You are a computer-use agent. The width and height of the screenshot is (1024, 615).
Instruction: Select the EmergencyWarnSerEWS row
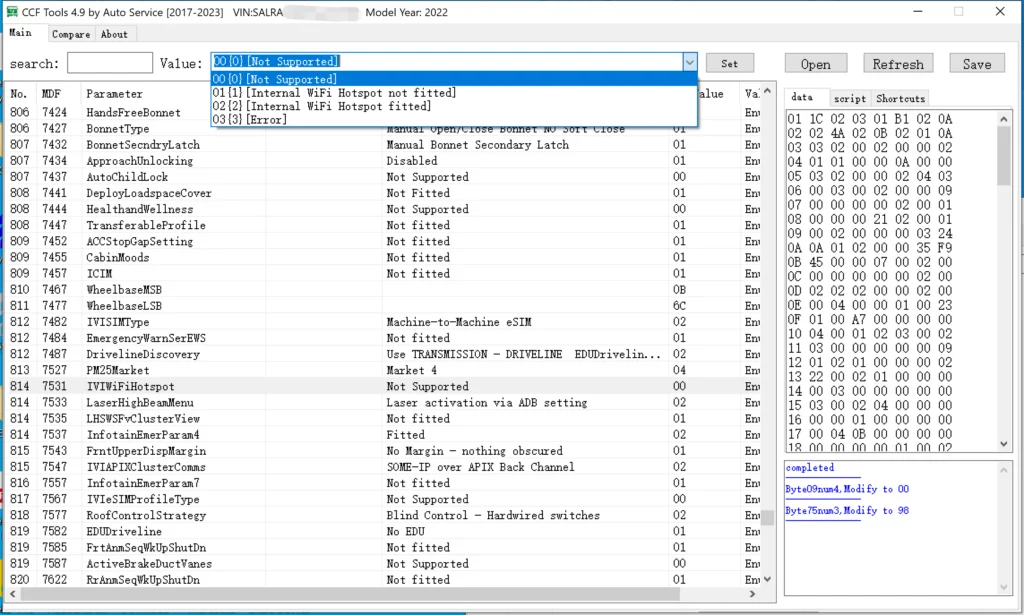[384, 338]
